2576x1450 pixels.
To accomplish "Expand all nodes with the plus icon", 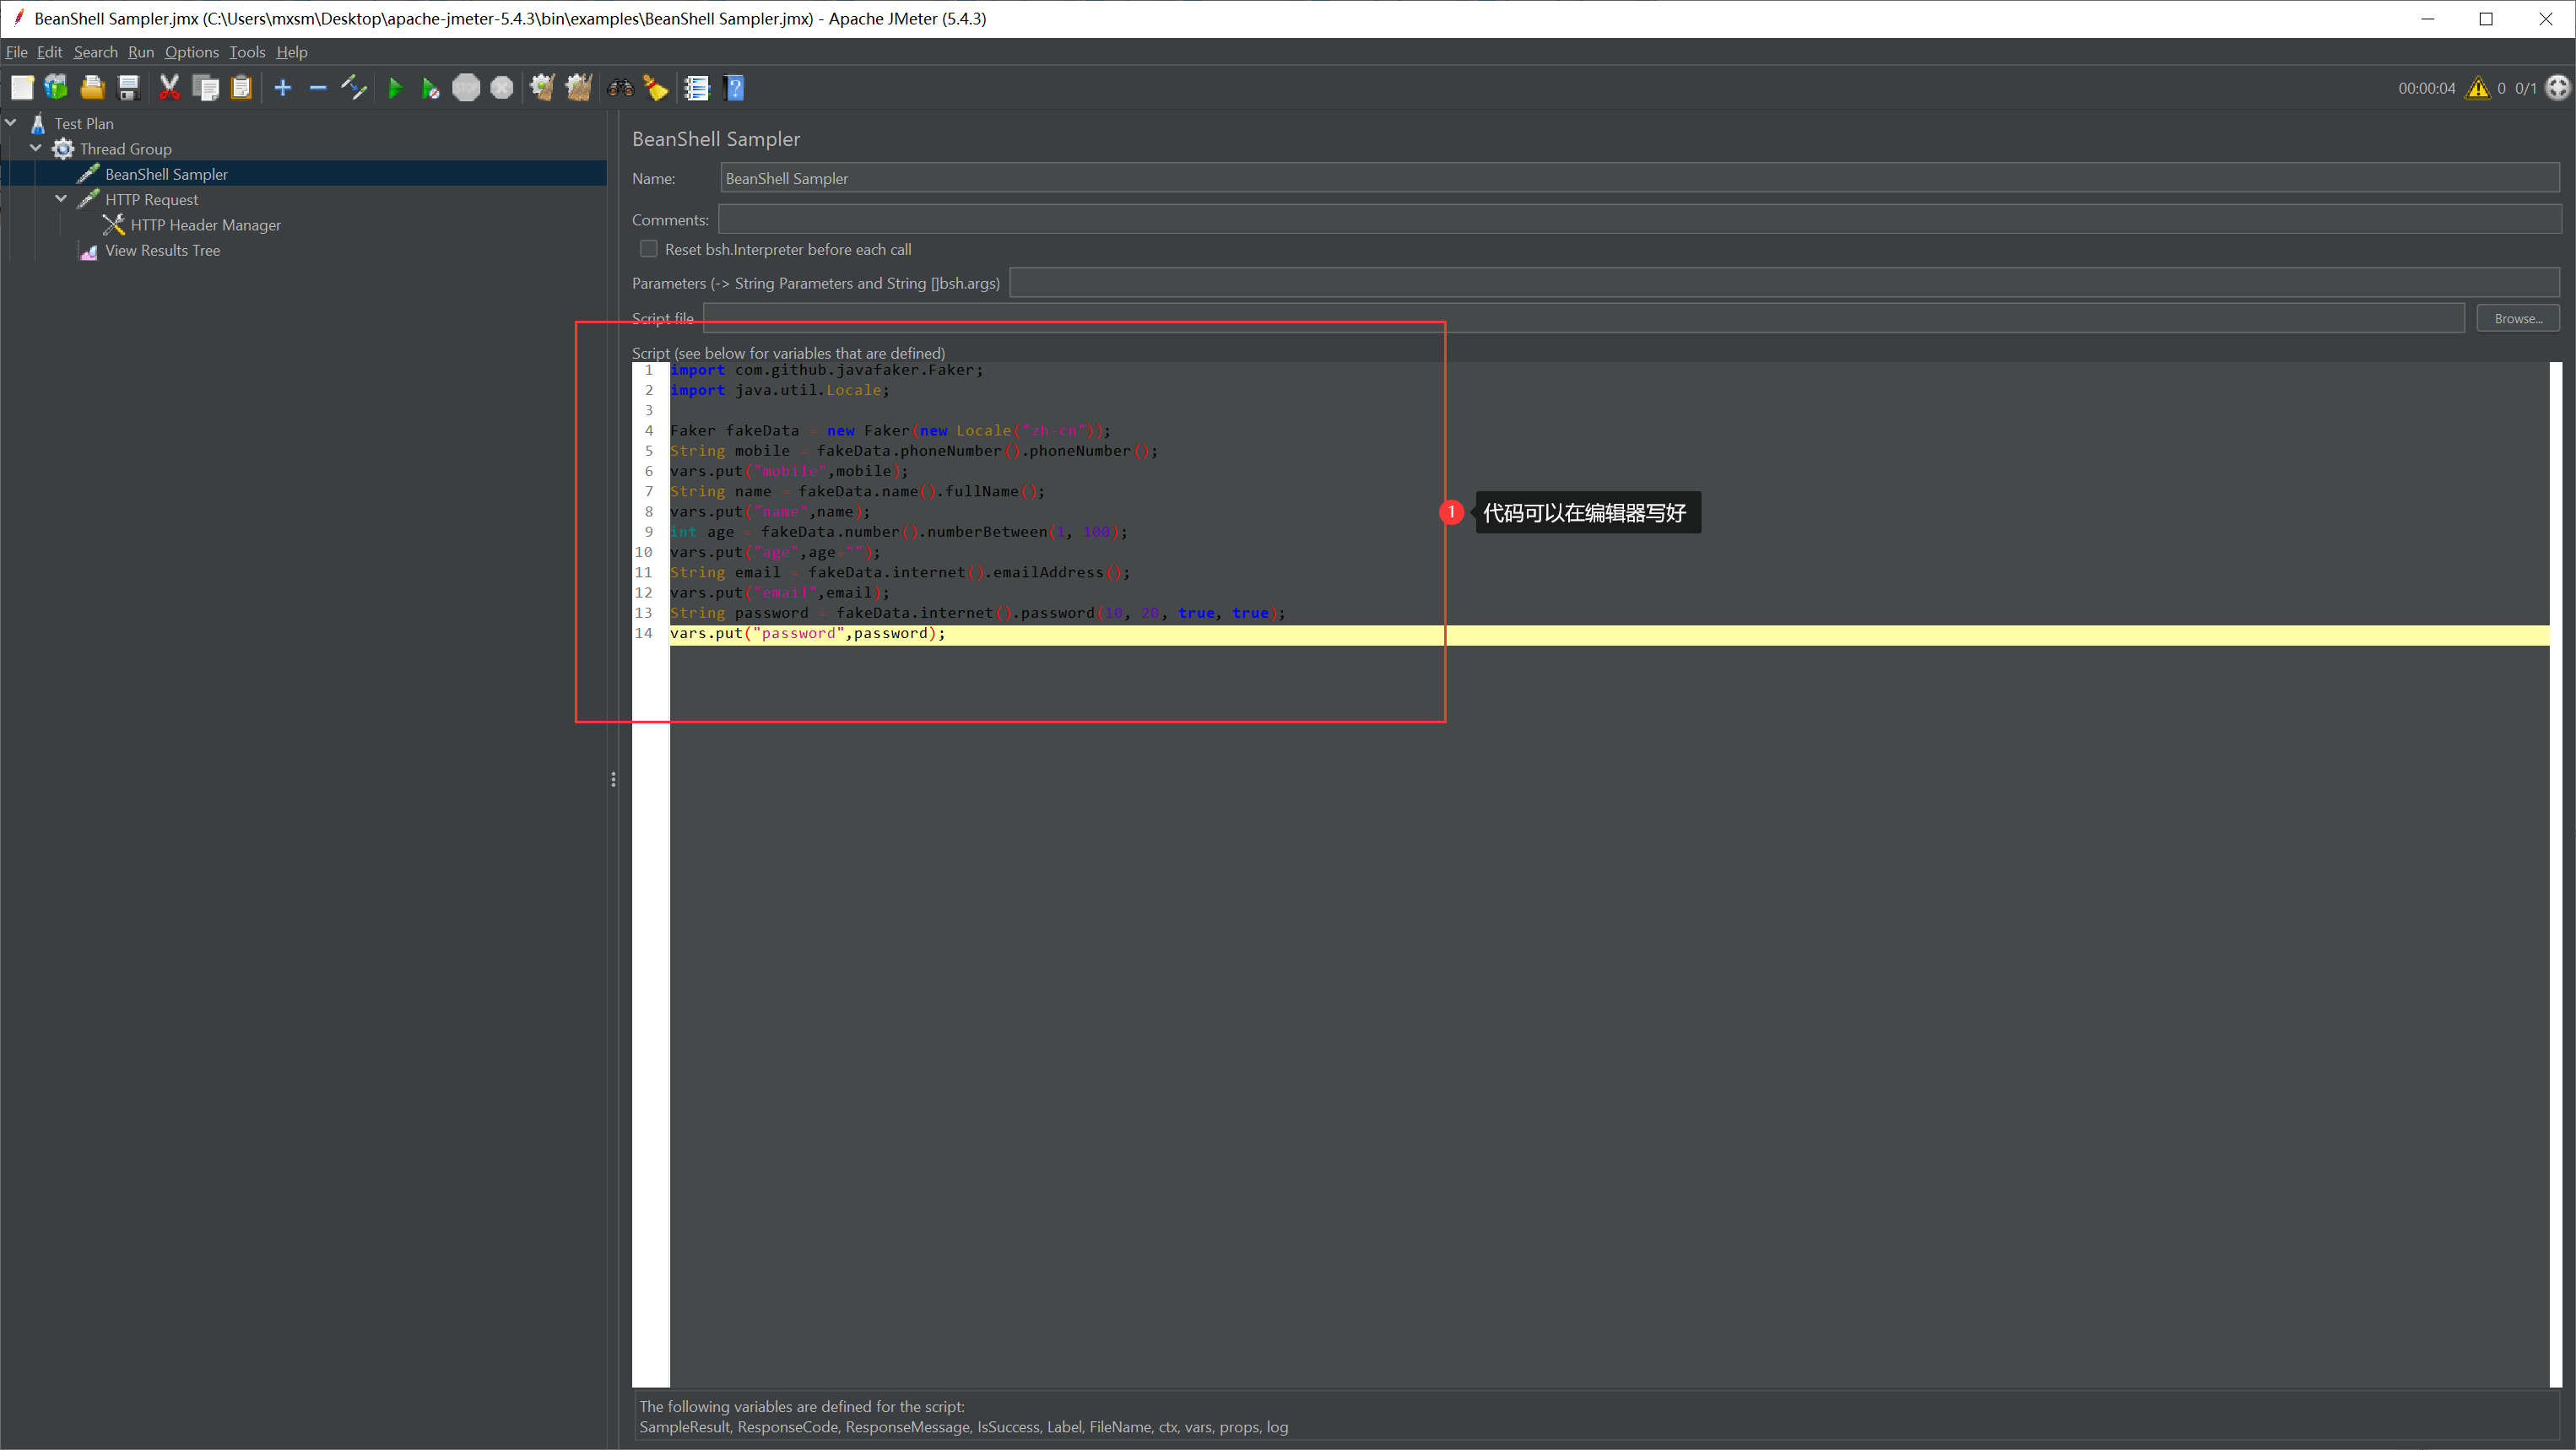I will pyautogui.click(x=283, y=88).
